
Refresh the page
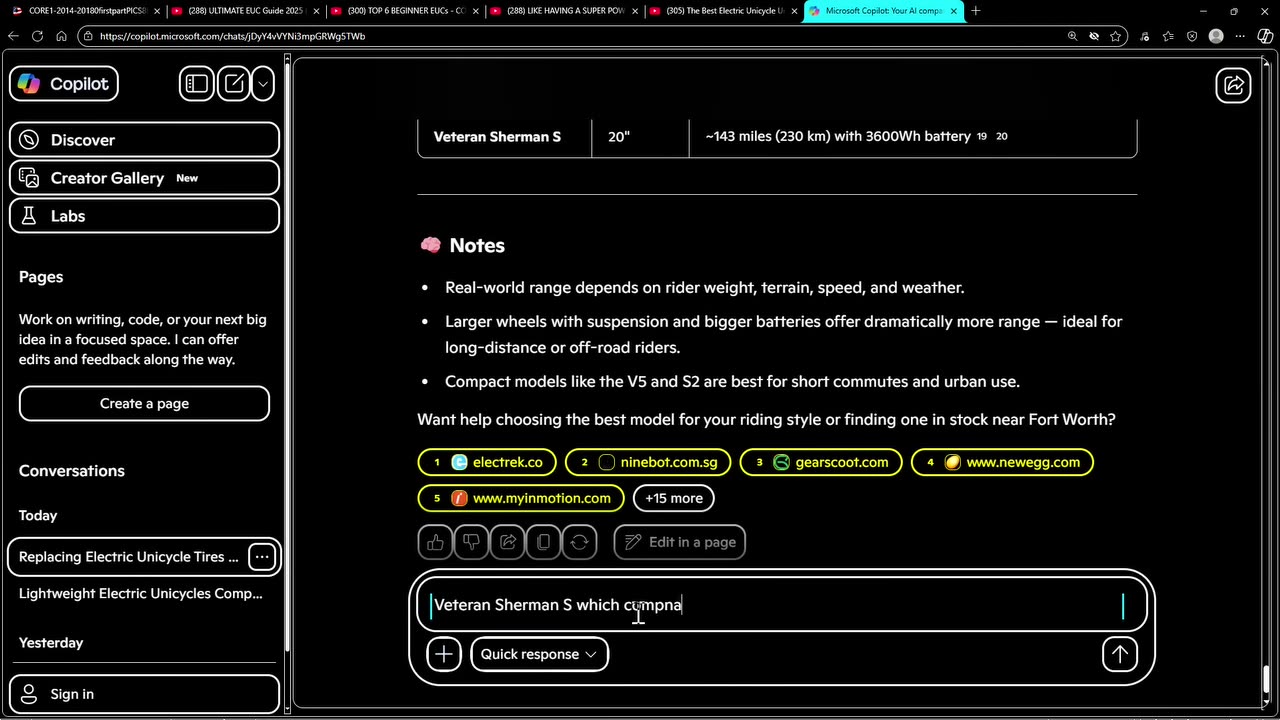(x=37, y=36)
